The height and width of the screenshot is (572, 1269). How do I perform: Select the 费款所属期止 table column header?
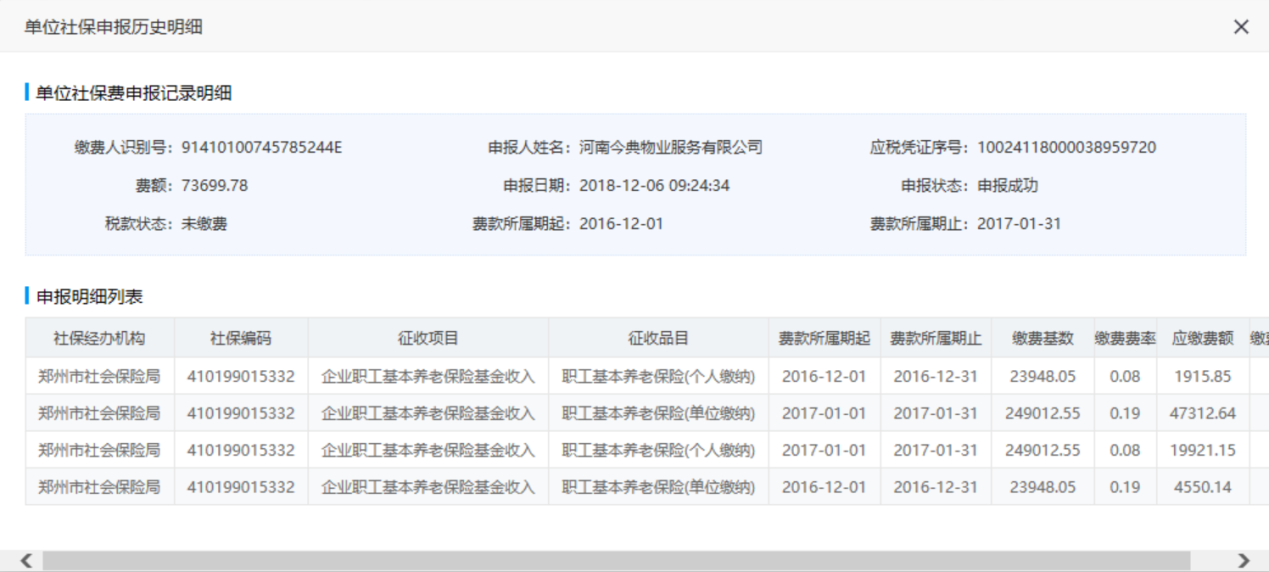[935, 338]
